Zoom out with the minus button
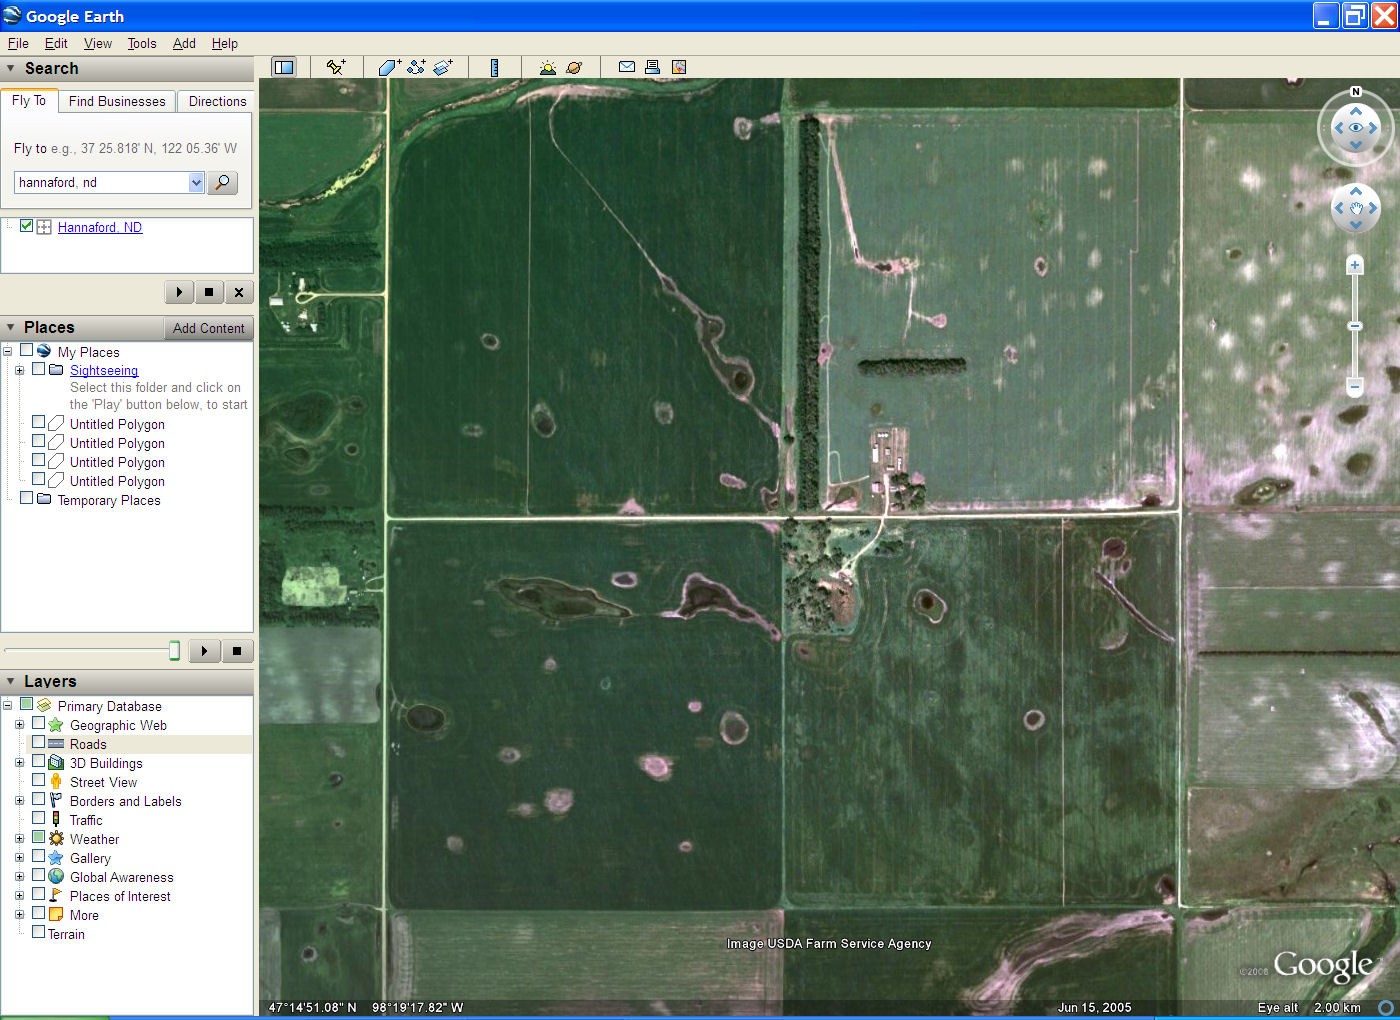1400x1020 pixels. point(1355,386)
